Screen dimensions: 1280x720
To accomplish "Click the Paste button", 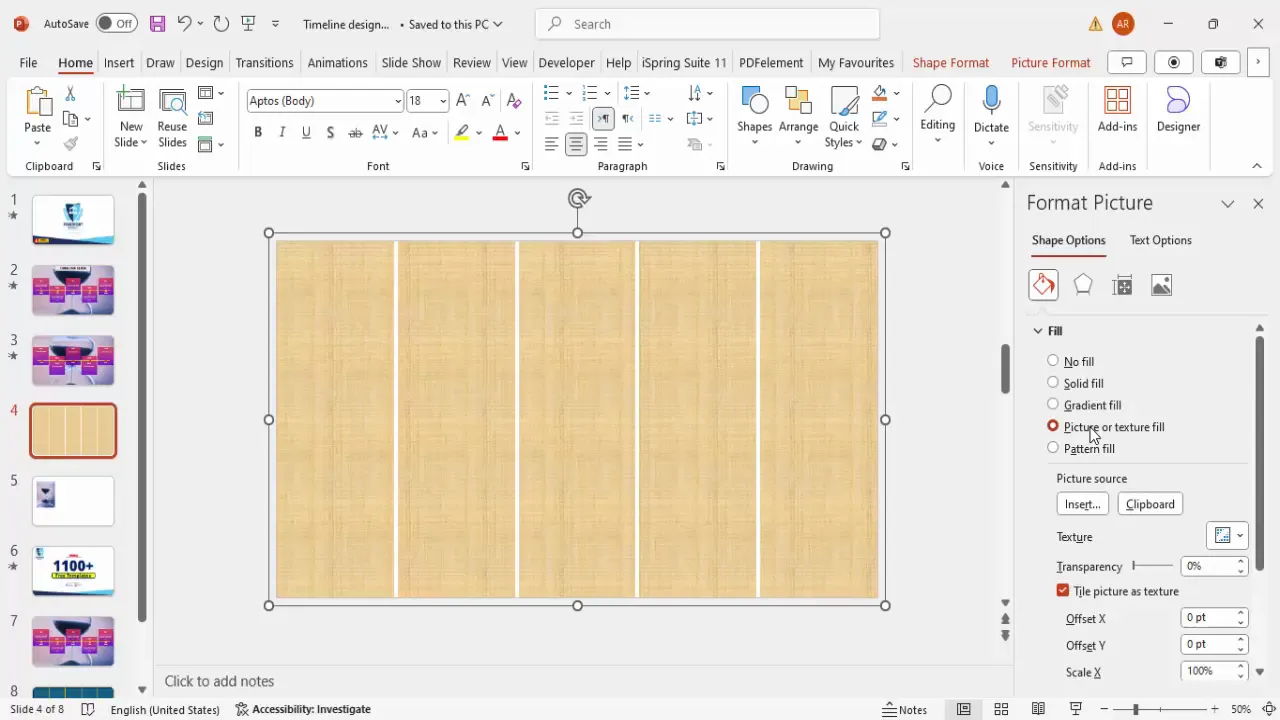I will coord(37,110).
